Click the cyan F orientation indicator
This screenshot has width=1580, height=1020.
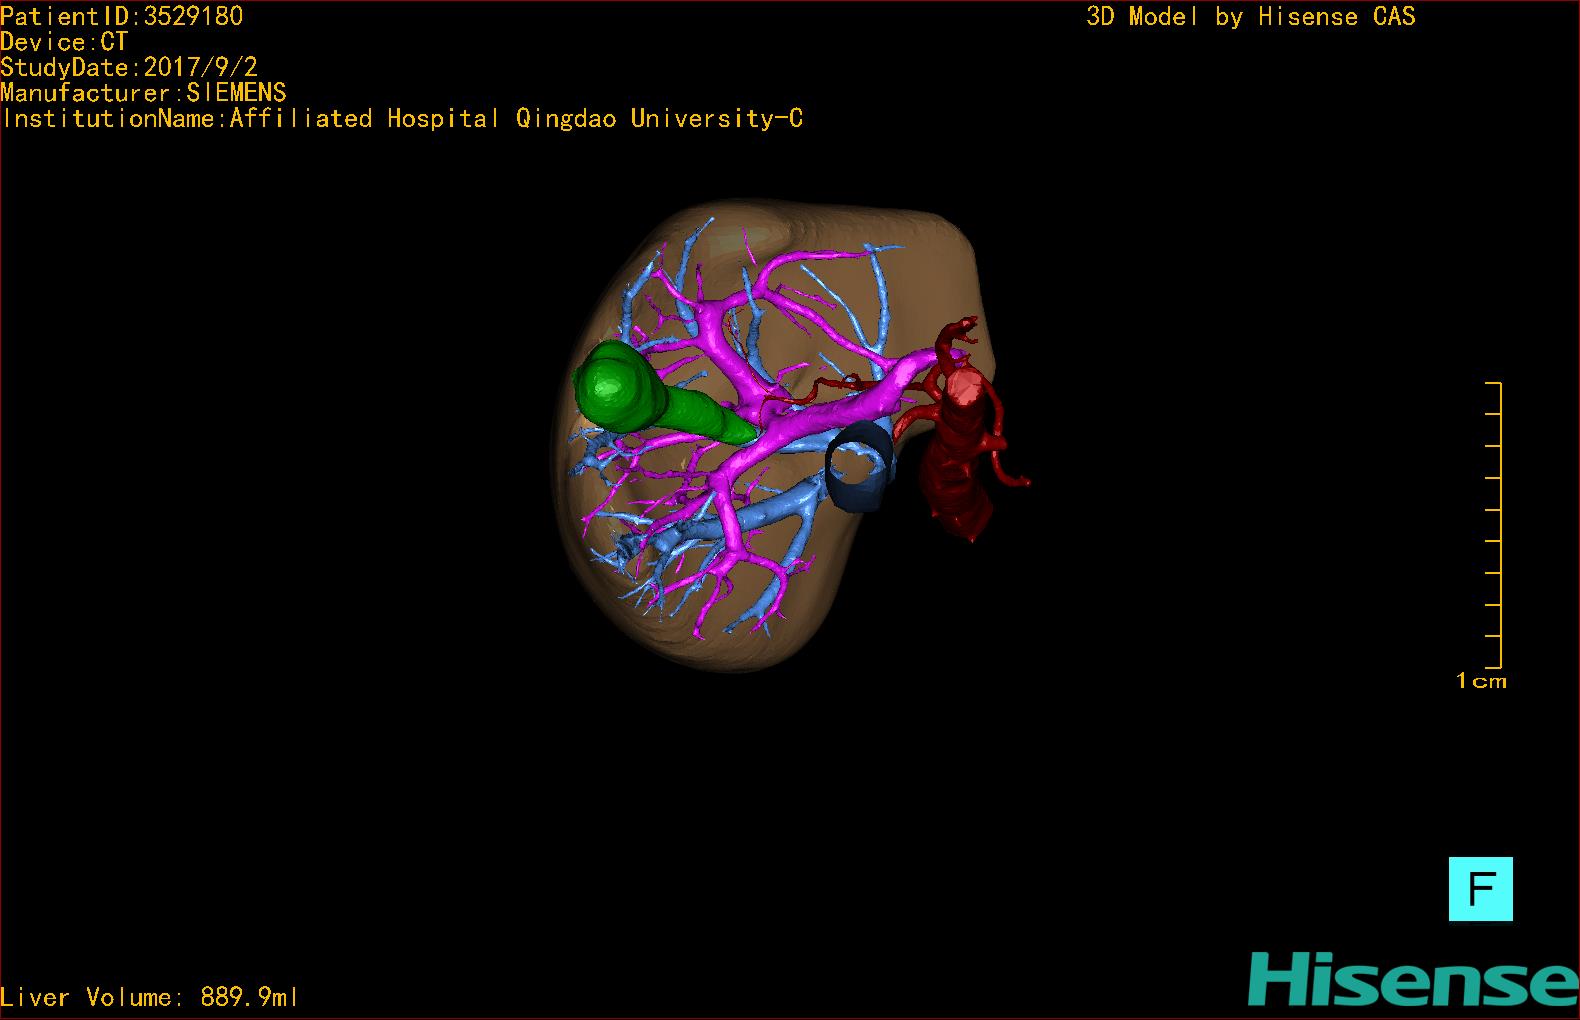(x=1480, y=888)
